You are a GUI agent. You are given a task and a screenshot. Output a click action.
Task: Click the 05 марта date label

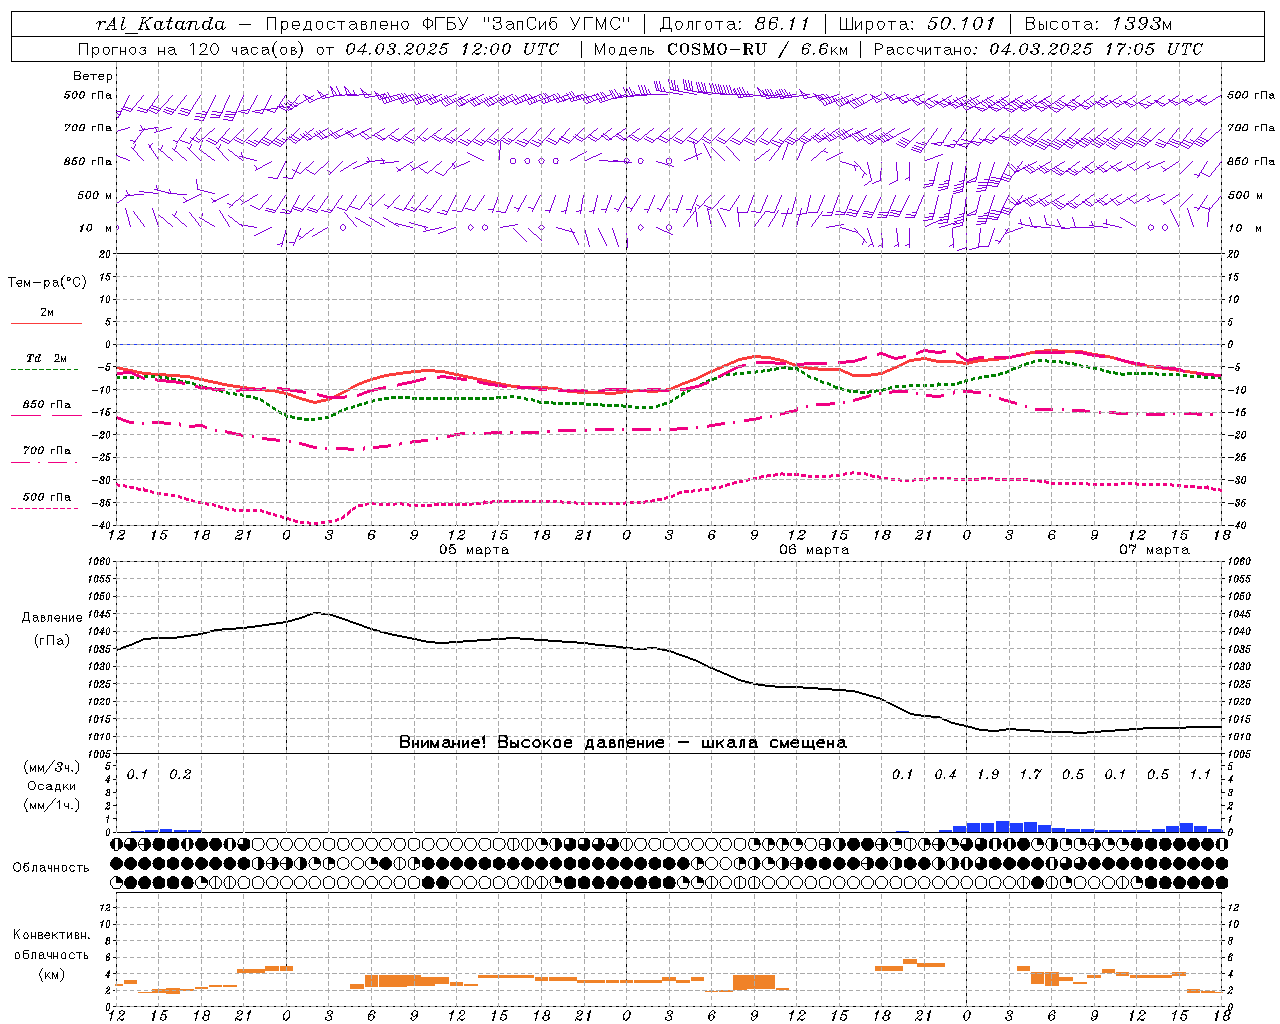pos(474,550)
